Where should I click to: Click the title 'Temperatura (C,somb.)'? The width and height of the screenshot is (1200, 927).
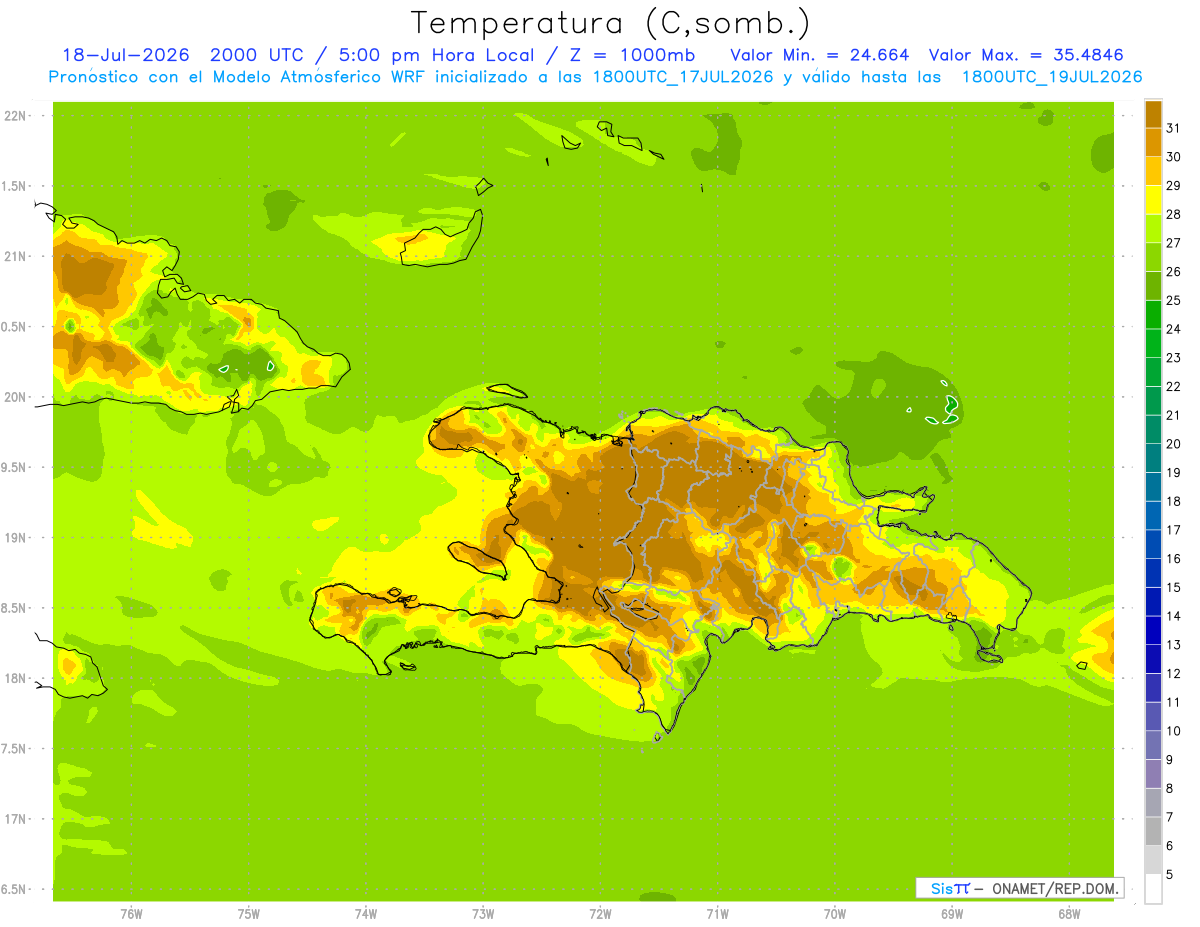click(x=610, y=22)
